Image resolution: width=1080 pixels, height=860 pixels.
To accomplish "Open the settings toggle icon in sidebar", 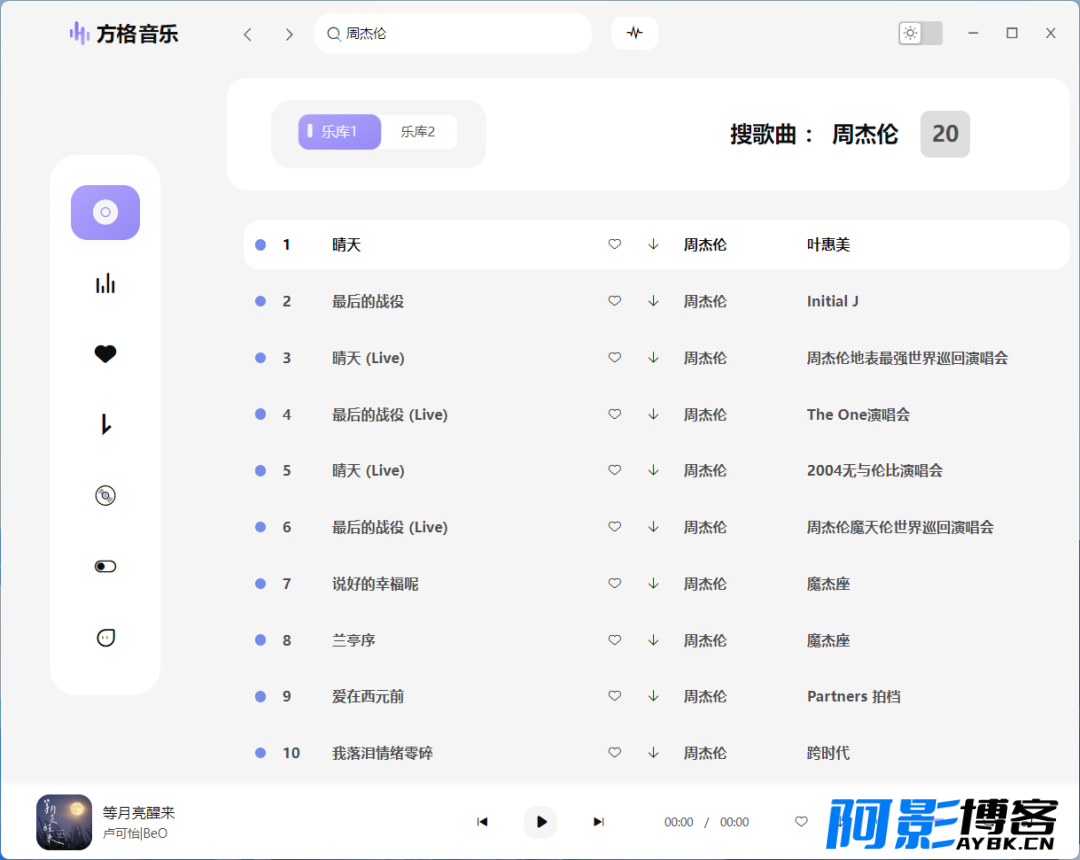I will (105, 566).
